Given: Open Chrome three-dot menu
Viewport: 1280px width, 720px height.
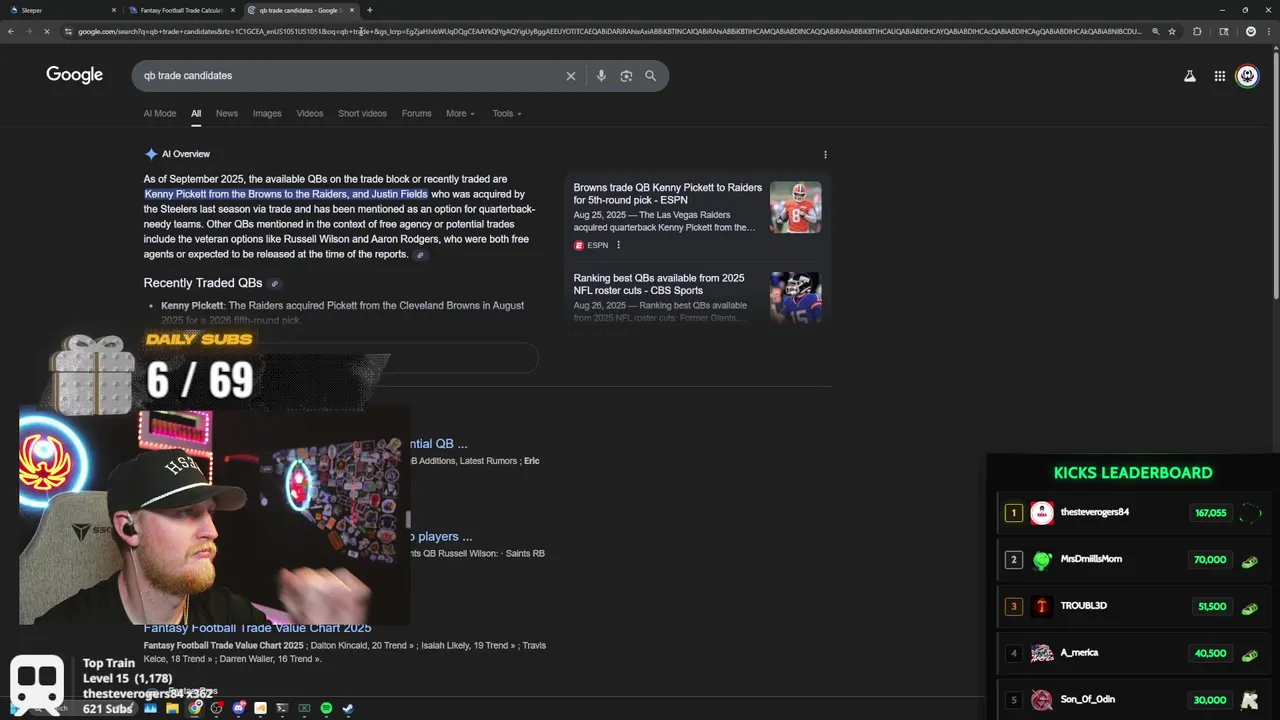Looking at the screenshot, I should click(1268, 31).
